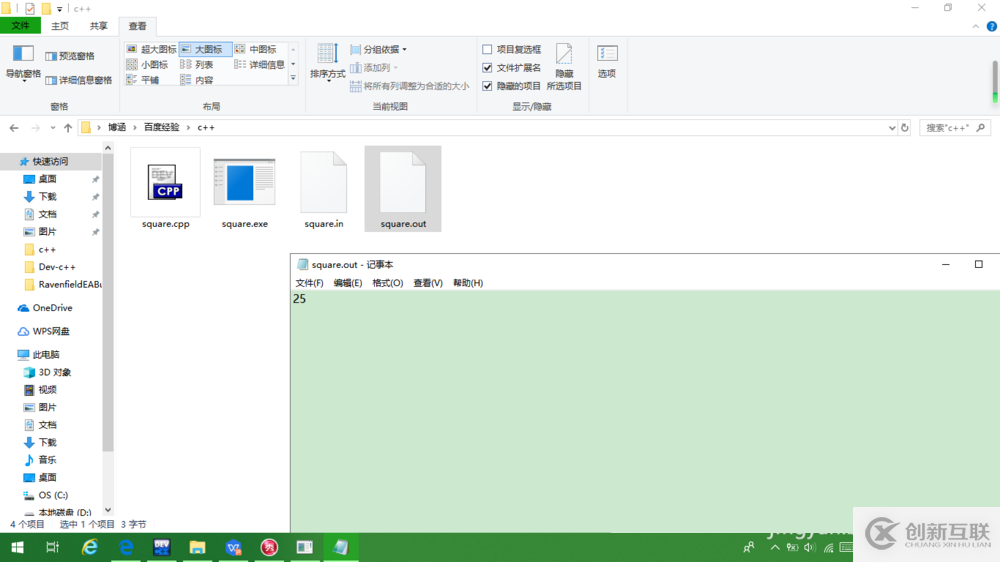Open Notepad View menu
This screenshot has height=562, width=1000.
(x=428, y=283)
